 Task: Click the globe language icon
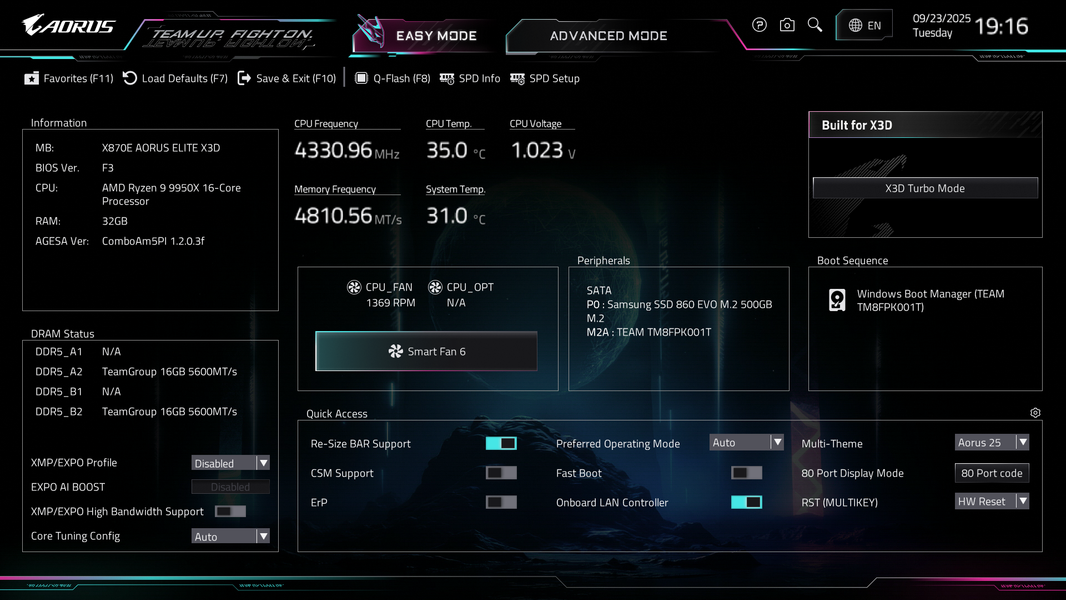855,25
